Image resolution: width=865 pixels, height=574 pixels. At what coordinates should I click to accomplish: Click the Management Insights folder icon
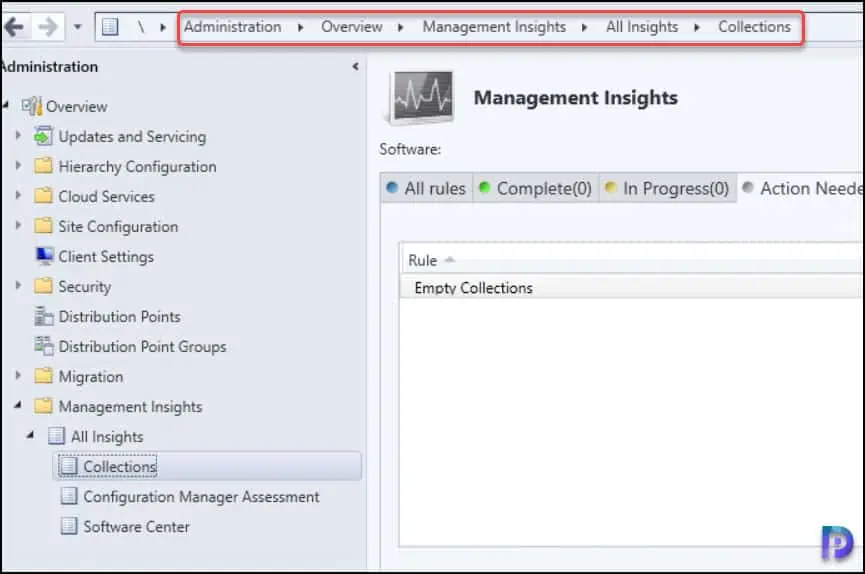point(44,406)
